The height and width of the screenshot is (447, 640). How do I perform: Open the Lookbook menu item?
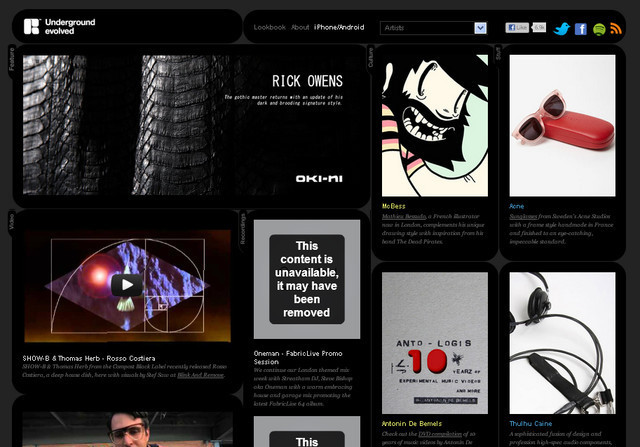click(269, 28)
